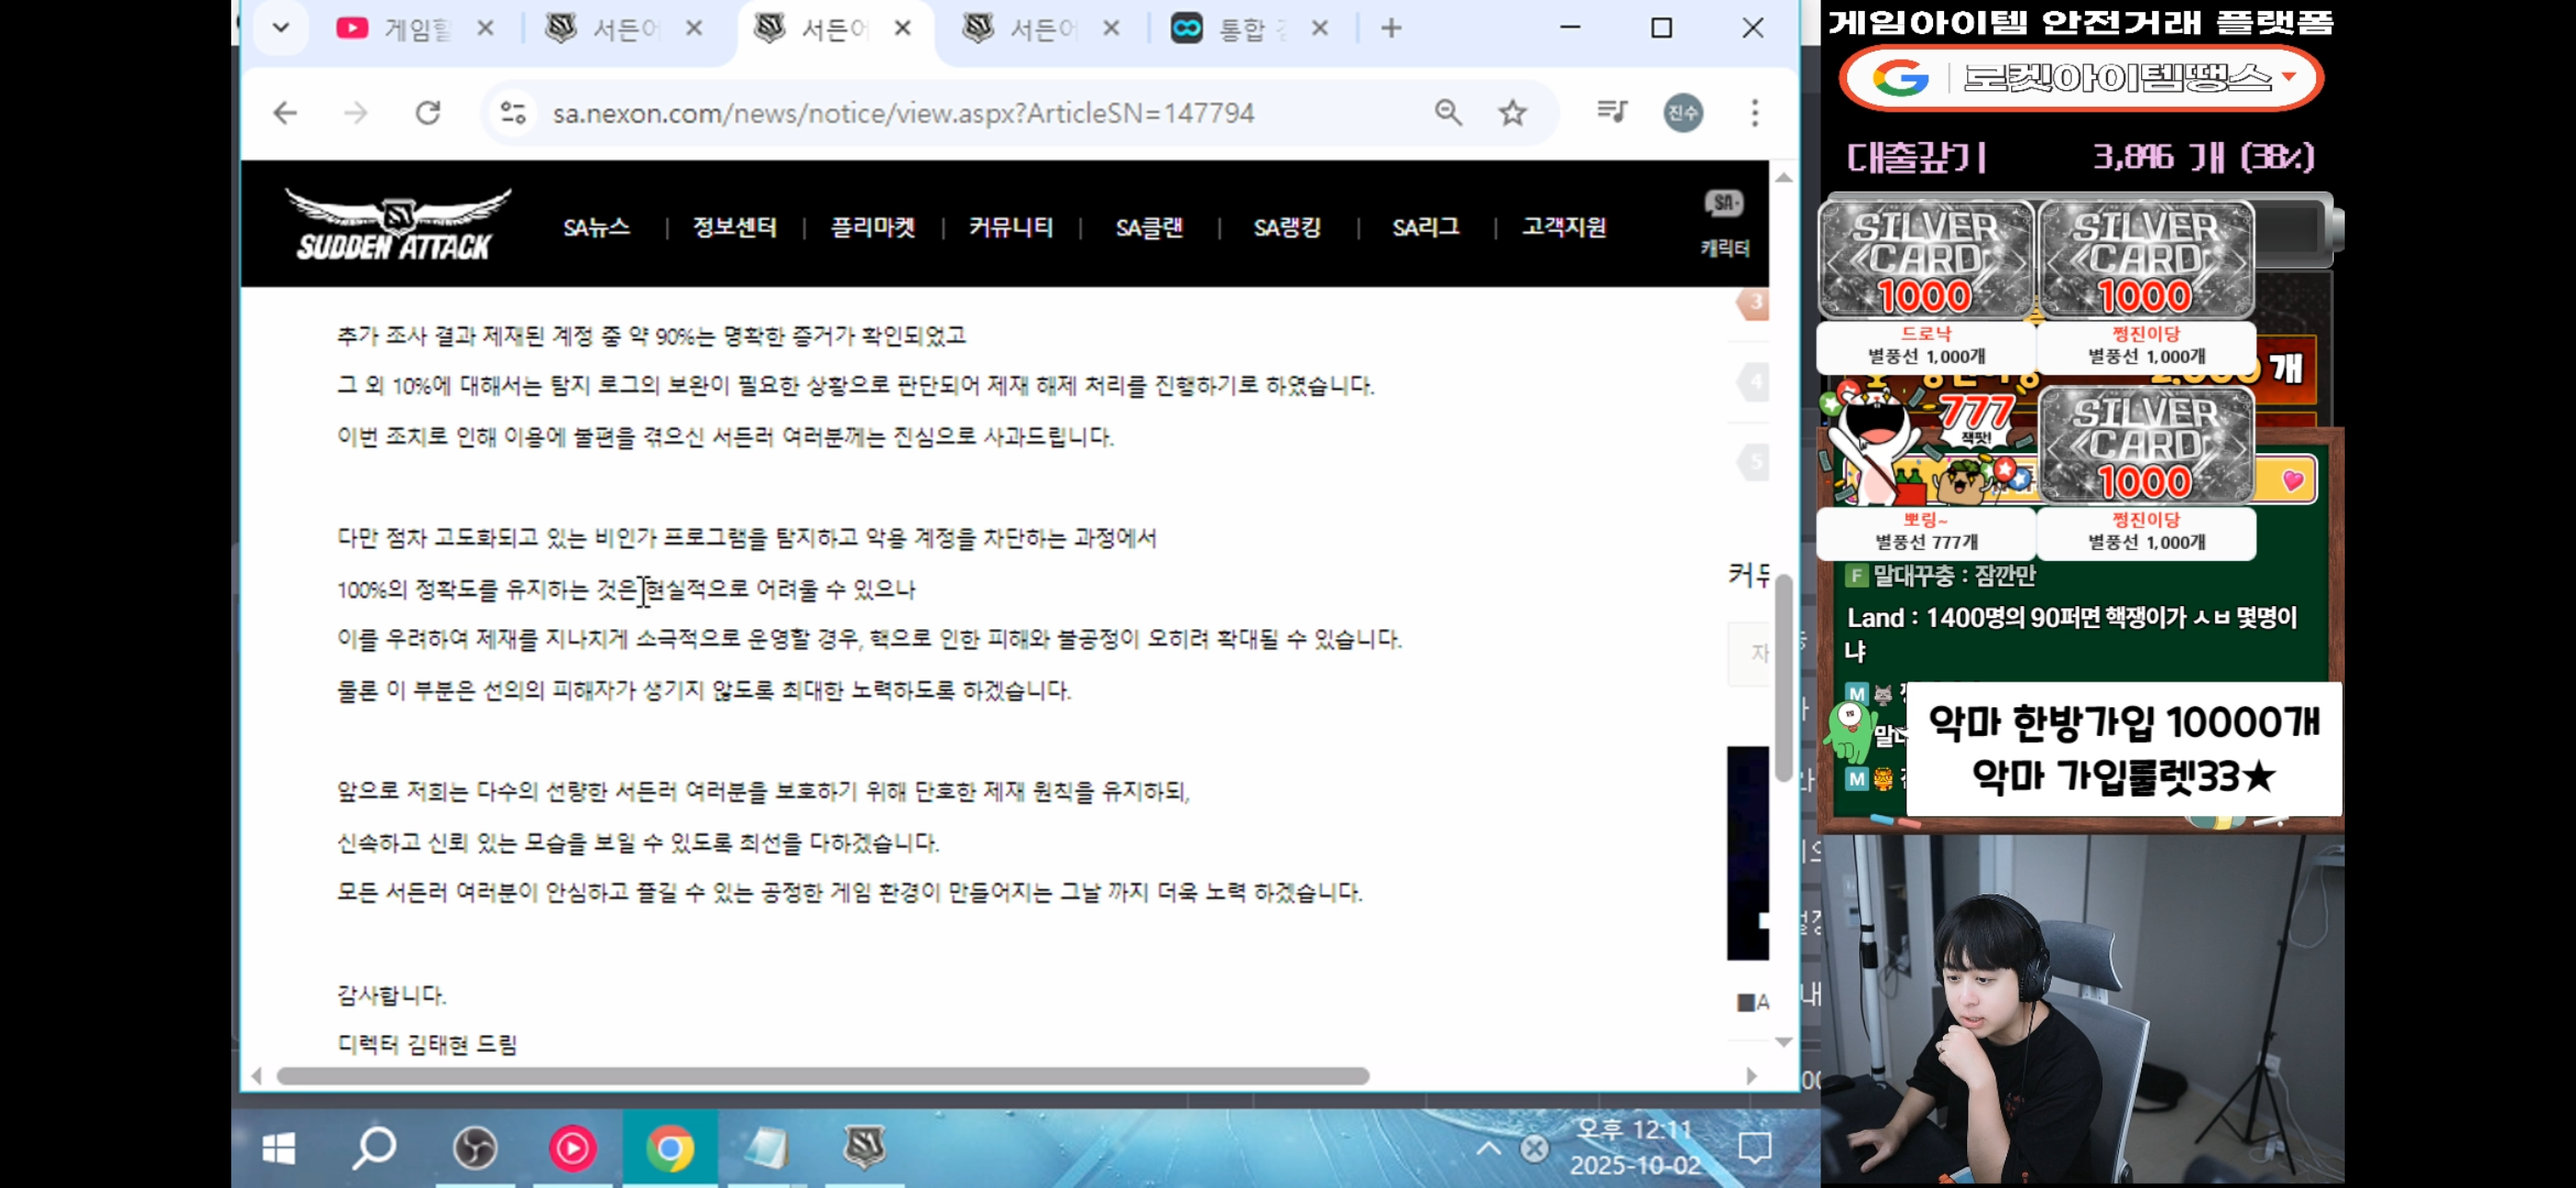Go to 플리마켓 page
Image resolution: width=2576 pixels, height=1188 pixels.
872,228
